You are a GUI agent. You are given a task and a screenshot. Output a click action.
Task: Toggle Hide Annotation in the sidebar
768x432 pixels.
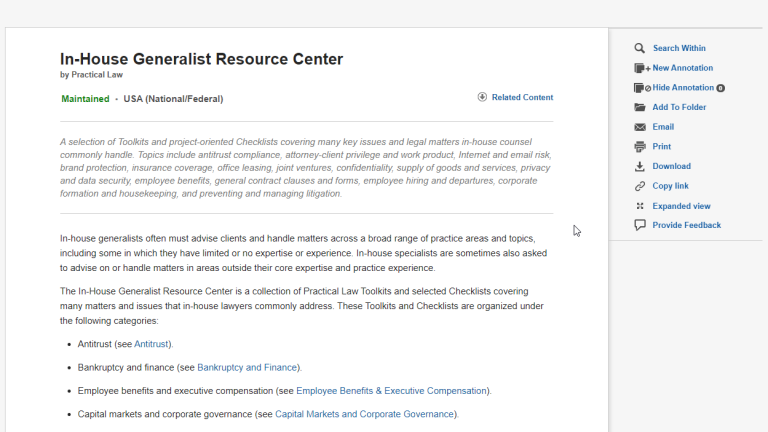[683, 88]
